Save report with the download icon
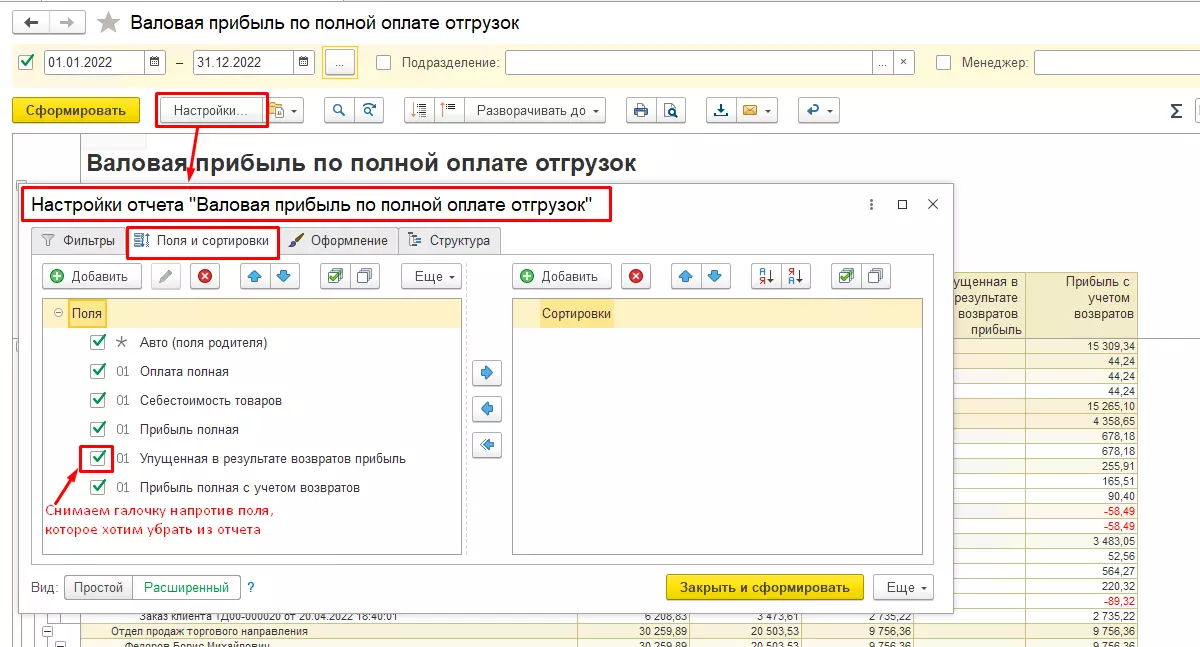The height and width of the screenshot is (647, 1200). pos(720,111)
